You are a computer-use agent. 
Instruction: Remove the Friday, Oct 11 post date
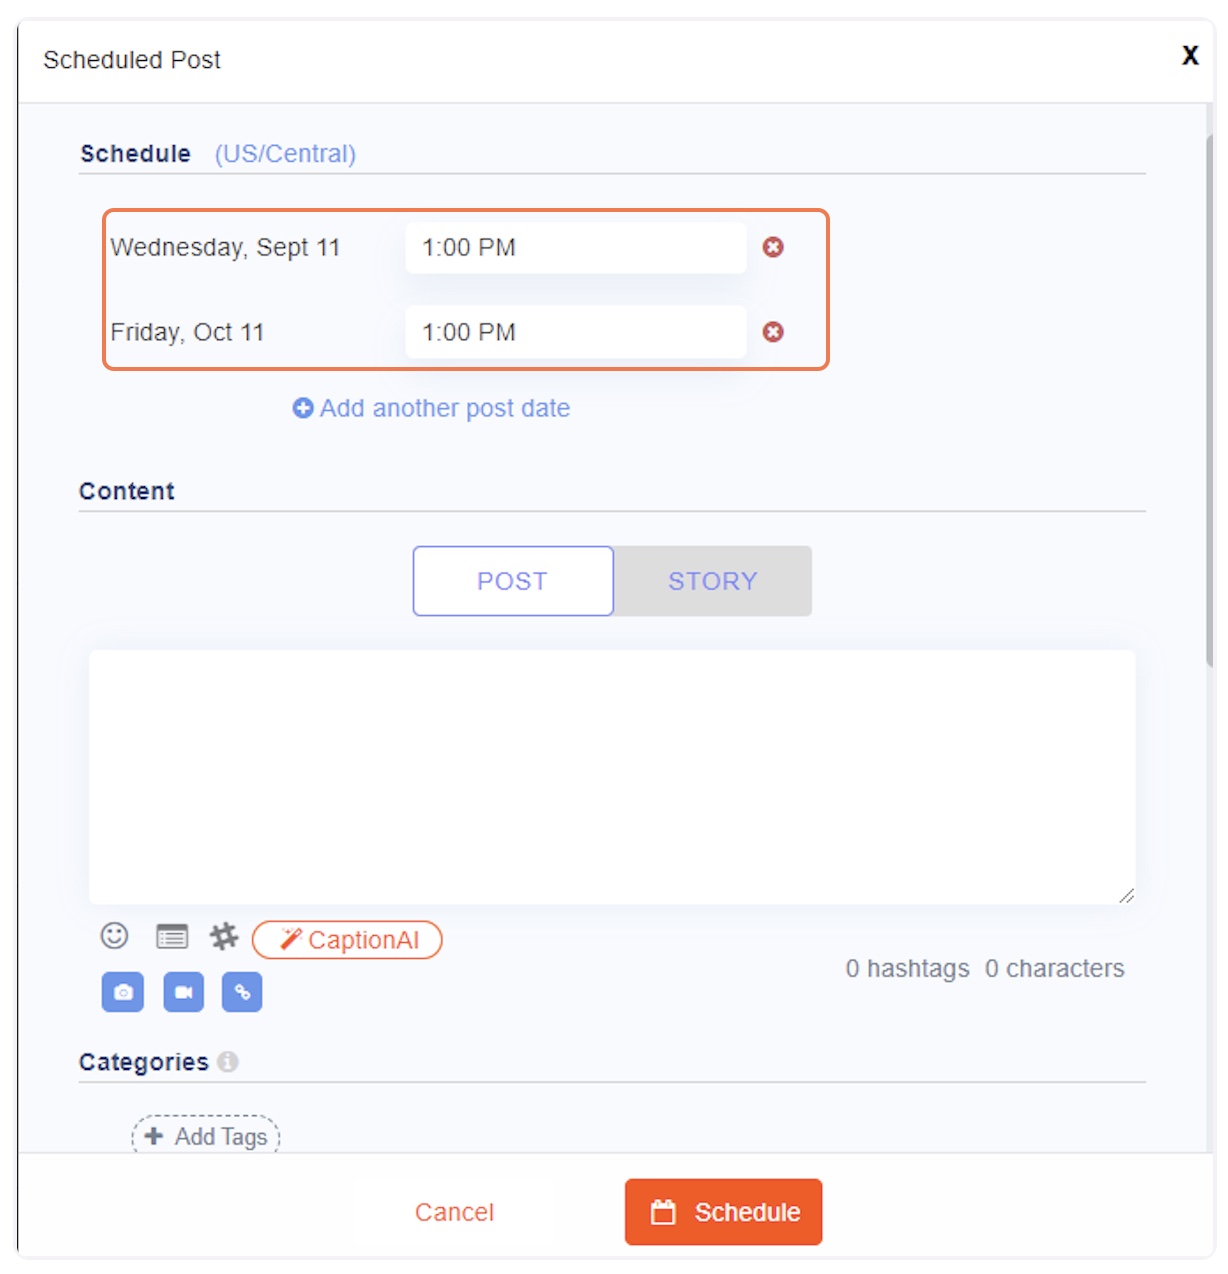pos(773,332)
